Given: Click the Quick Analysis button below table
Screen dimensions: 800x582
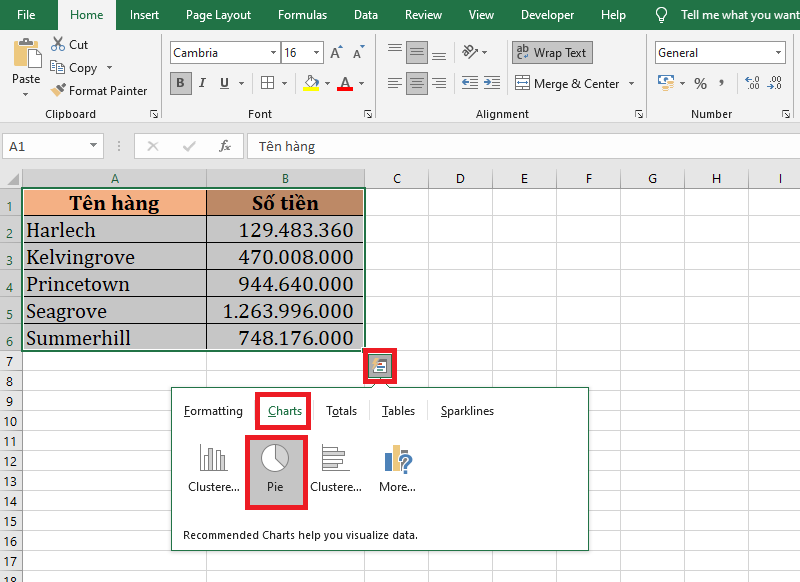Looking at the screenshot, I should pyautogui.click(x=380, y=366).
